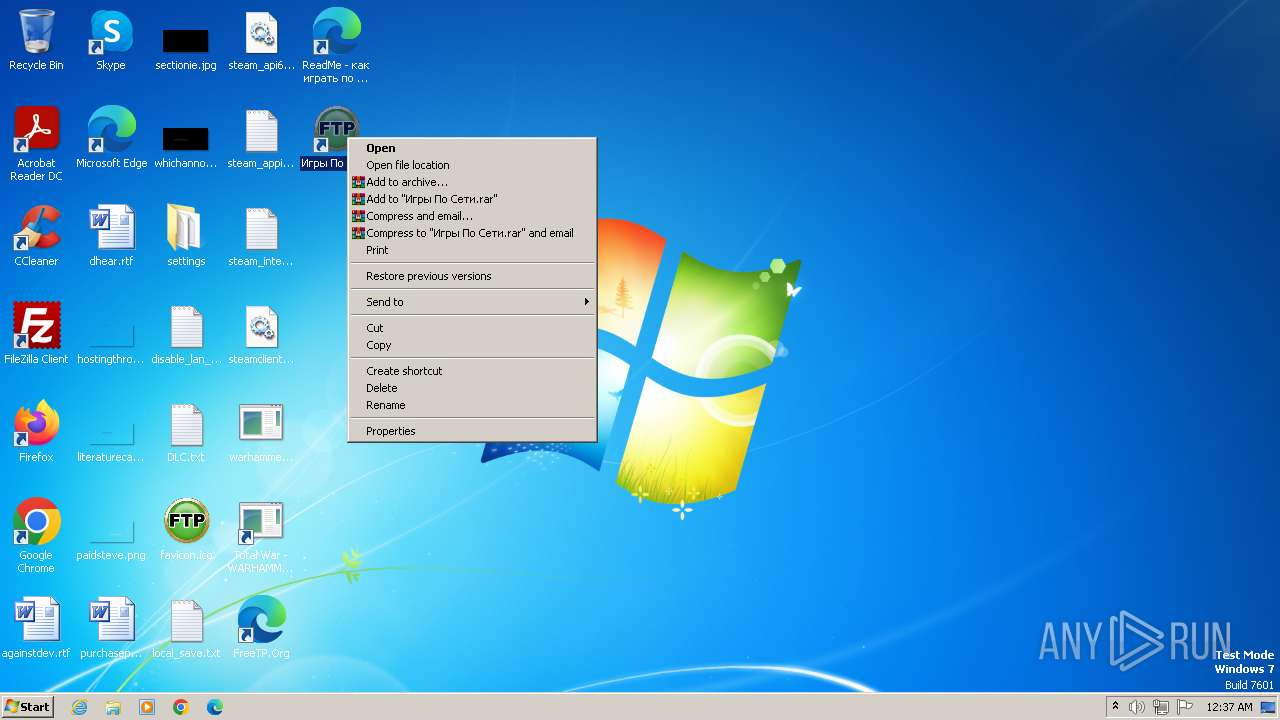Viewport: 1280px width, 720px height.
Task: Open the volume speaker tray icon
Action: (1137, 707)
